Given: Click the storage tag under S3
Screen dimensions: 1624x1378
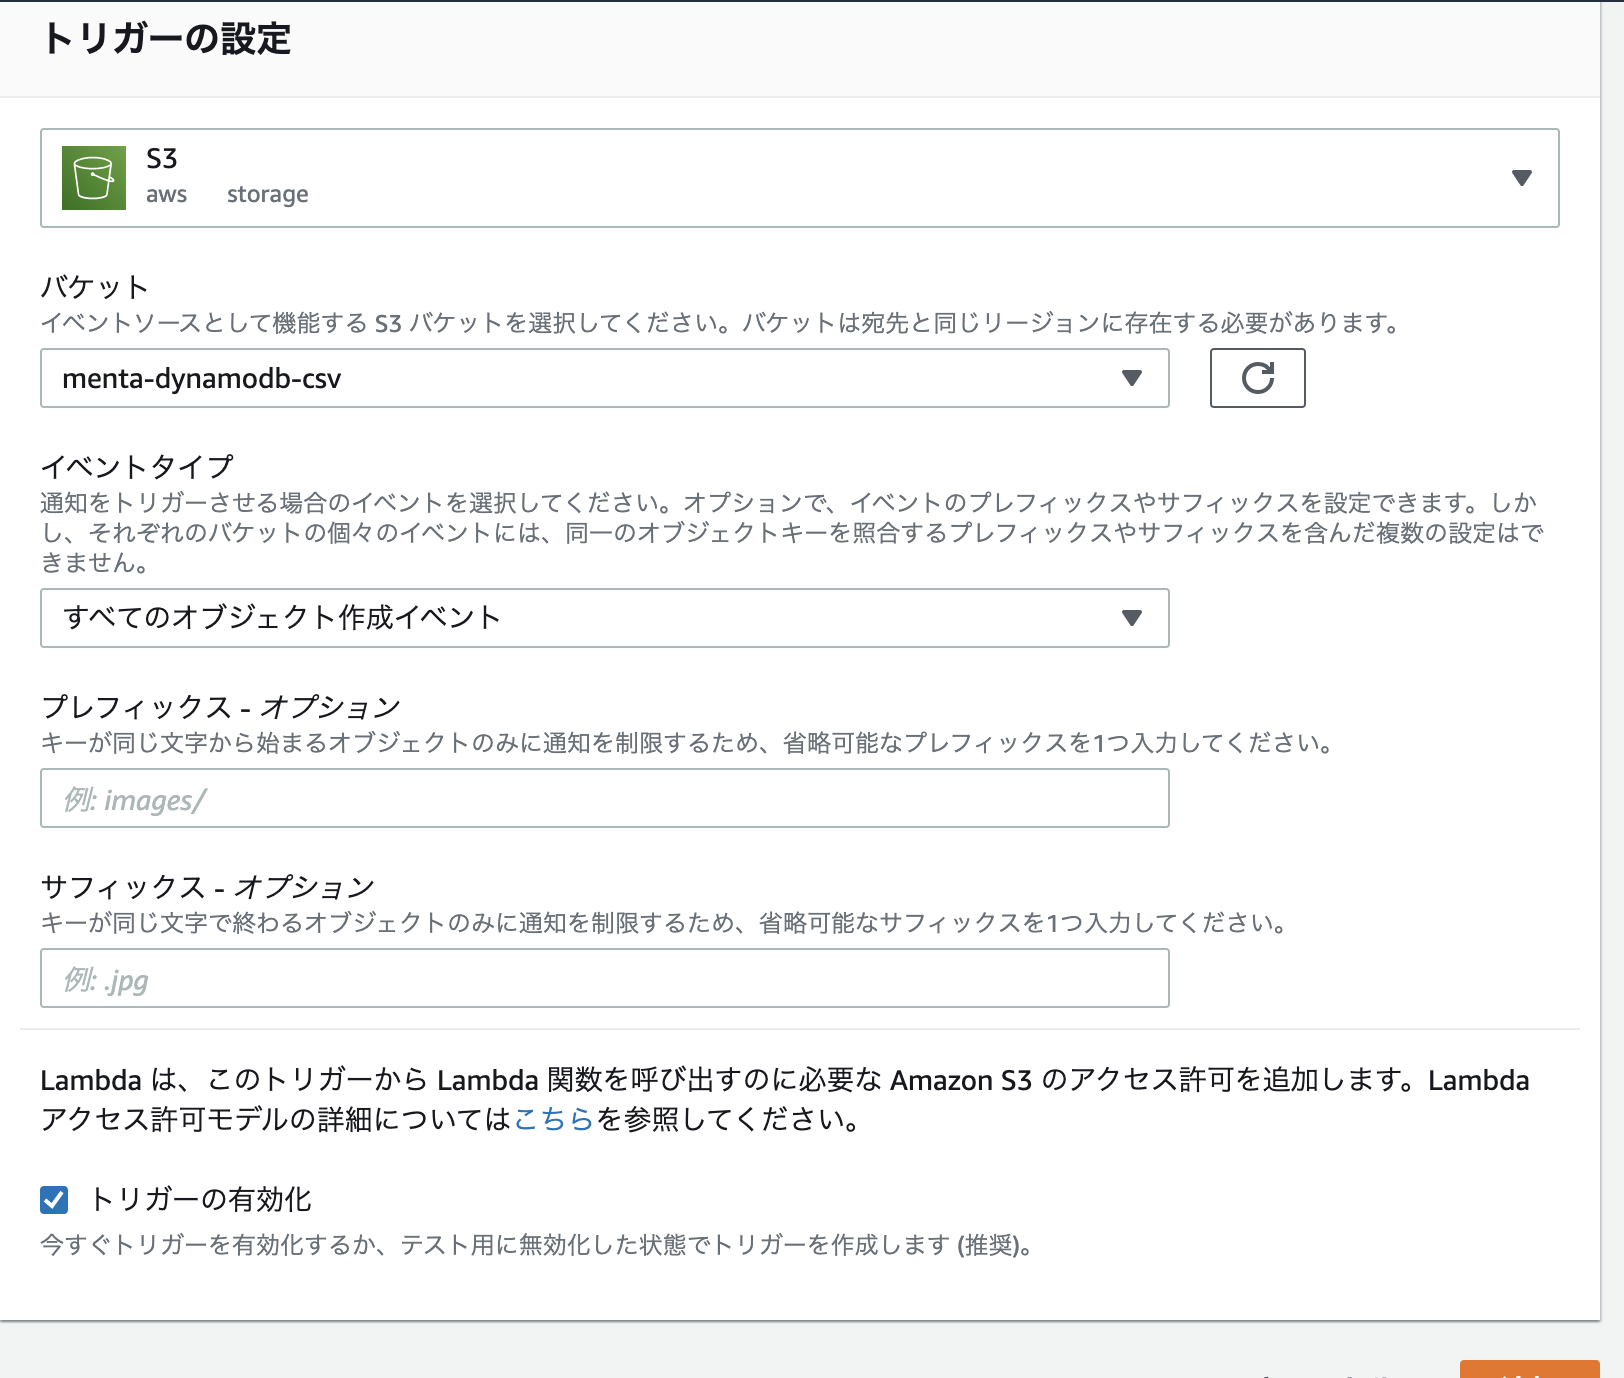Looking at the screenshot, I should click(267, 194).
